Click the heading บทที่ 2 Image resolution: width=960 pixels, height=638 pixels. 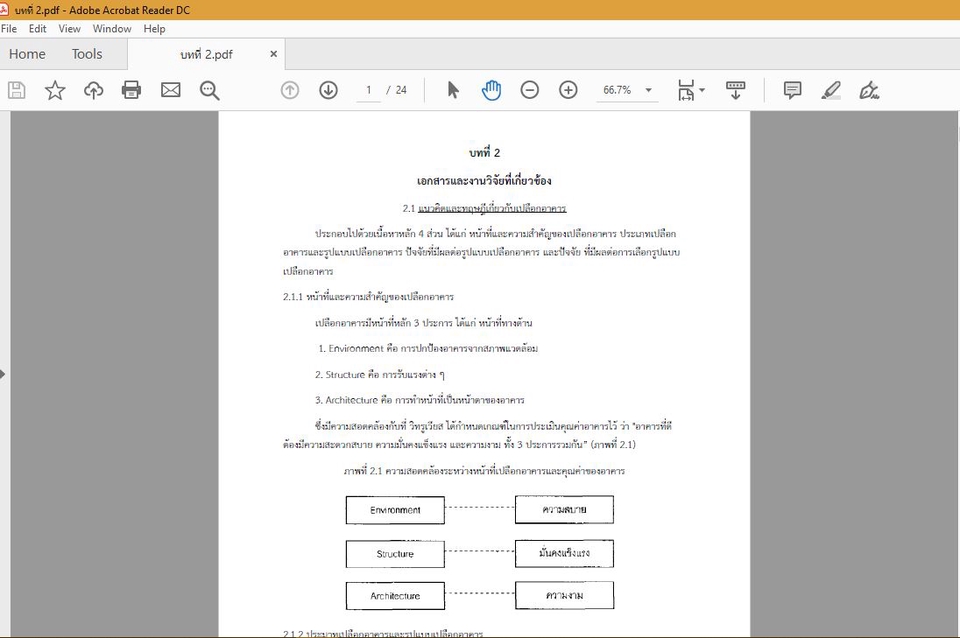(x=484, y=152)
